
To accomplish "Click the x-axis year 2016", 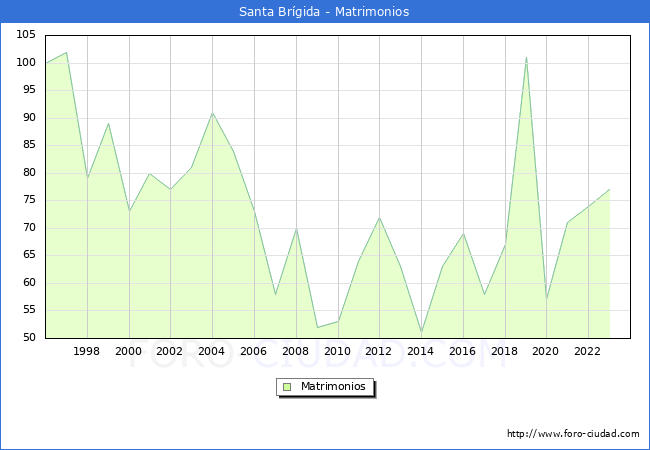I will [x=462, y=351].
